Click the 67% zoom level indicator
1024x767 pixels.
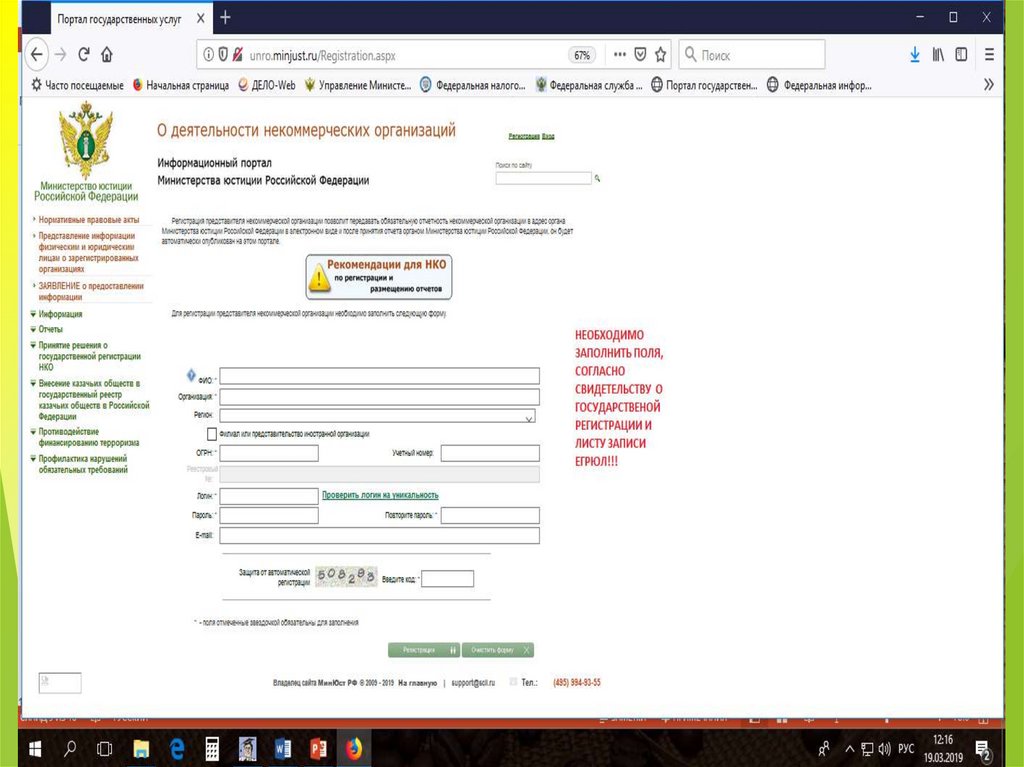(x=582, y=56)
